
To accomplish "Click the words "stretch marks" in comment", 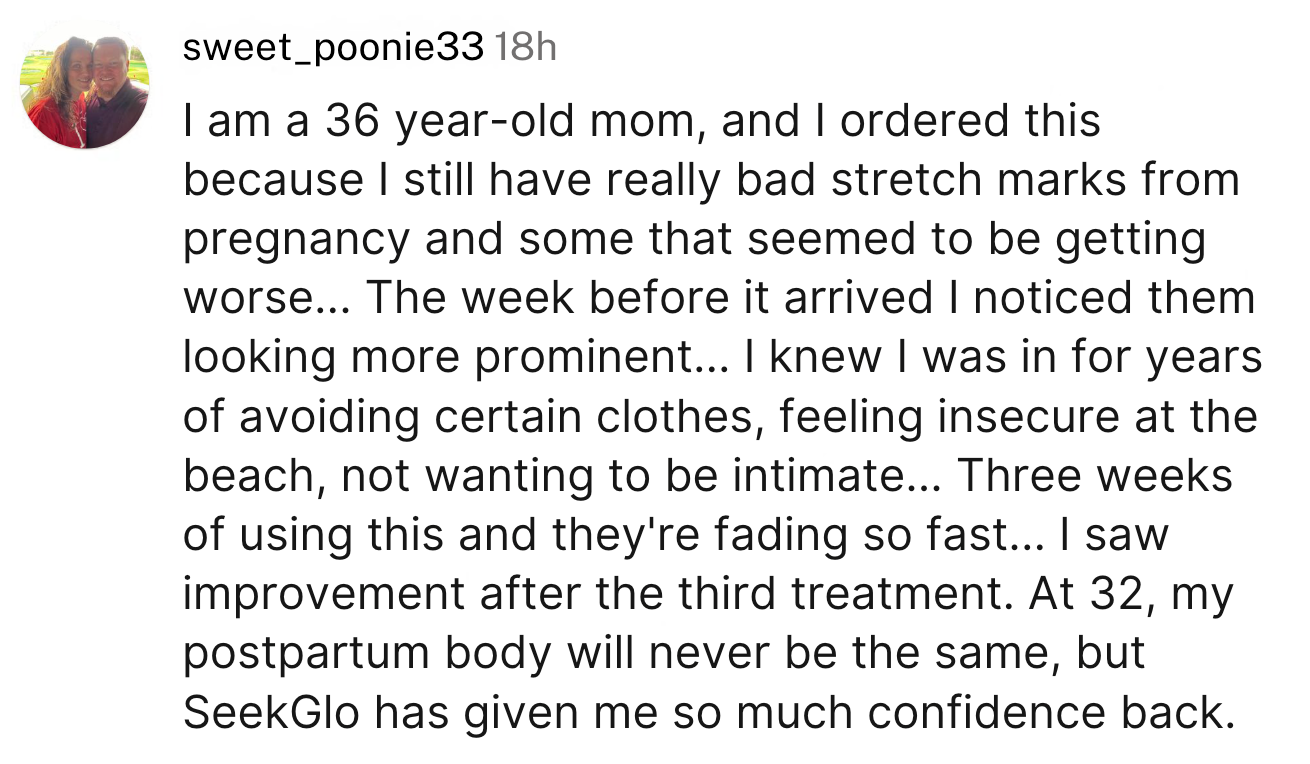I will 982,180.
